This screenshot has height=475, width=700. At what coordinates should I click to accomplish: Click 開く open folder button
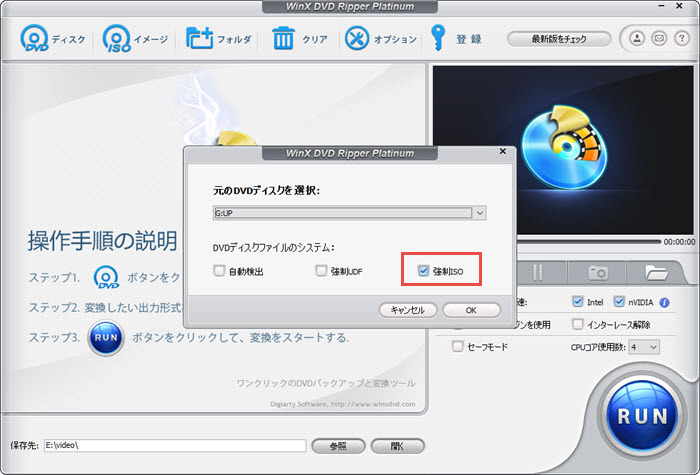pyautogui.click(x=397, y=446)
